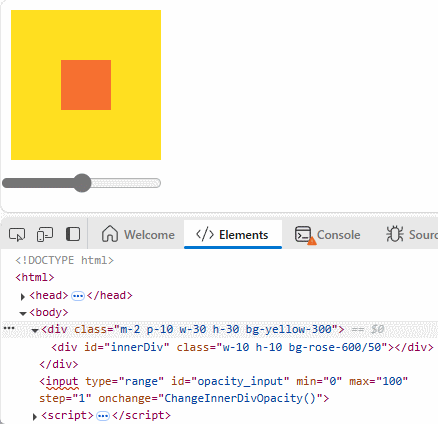This screenshot has height=424, width=438.
Task: Toggle the activity bar sidebar icon
Action: tap(73, 234)
